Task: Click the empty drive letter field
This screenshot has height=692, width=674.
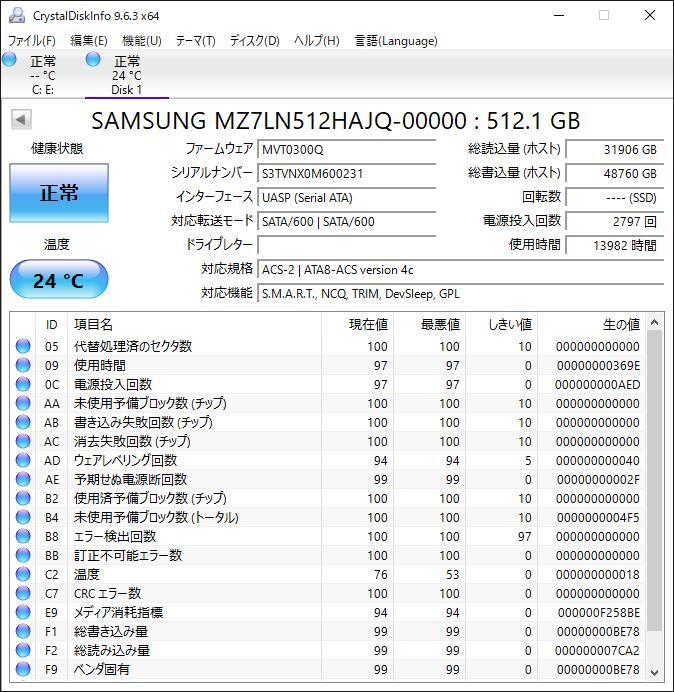Action: 347,245
